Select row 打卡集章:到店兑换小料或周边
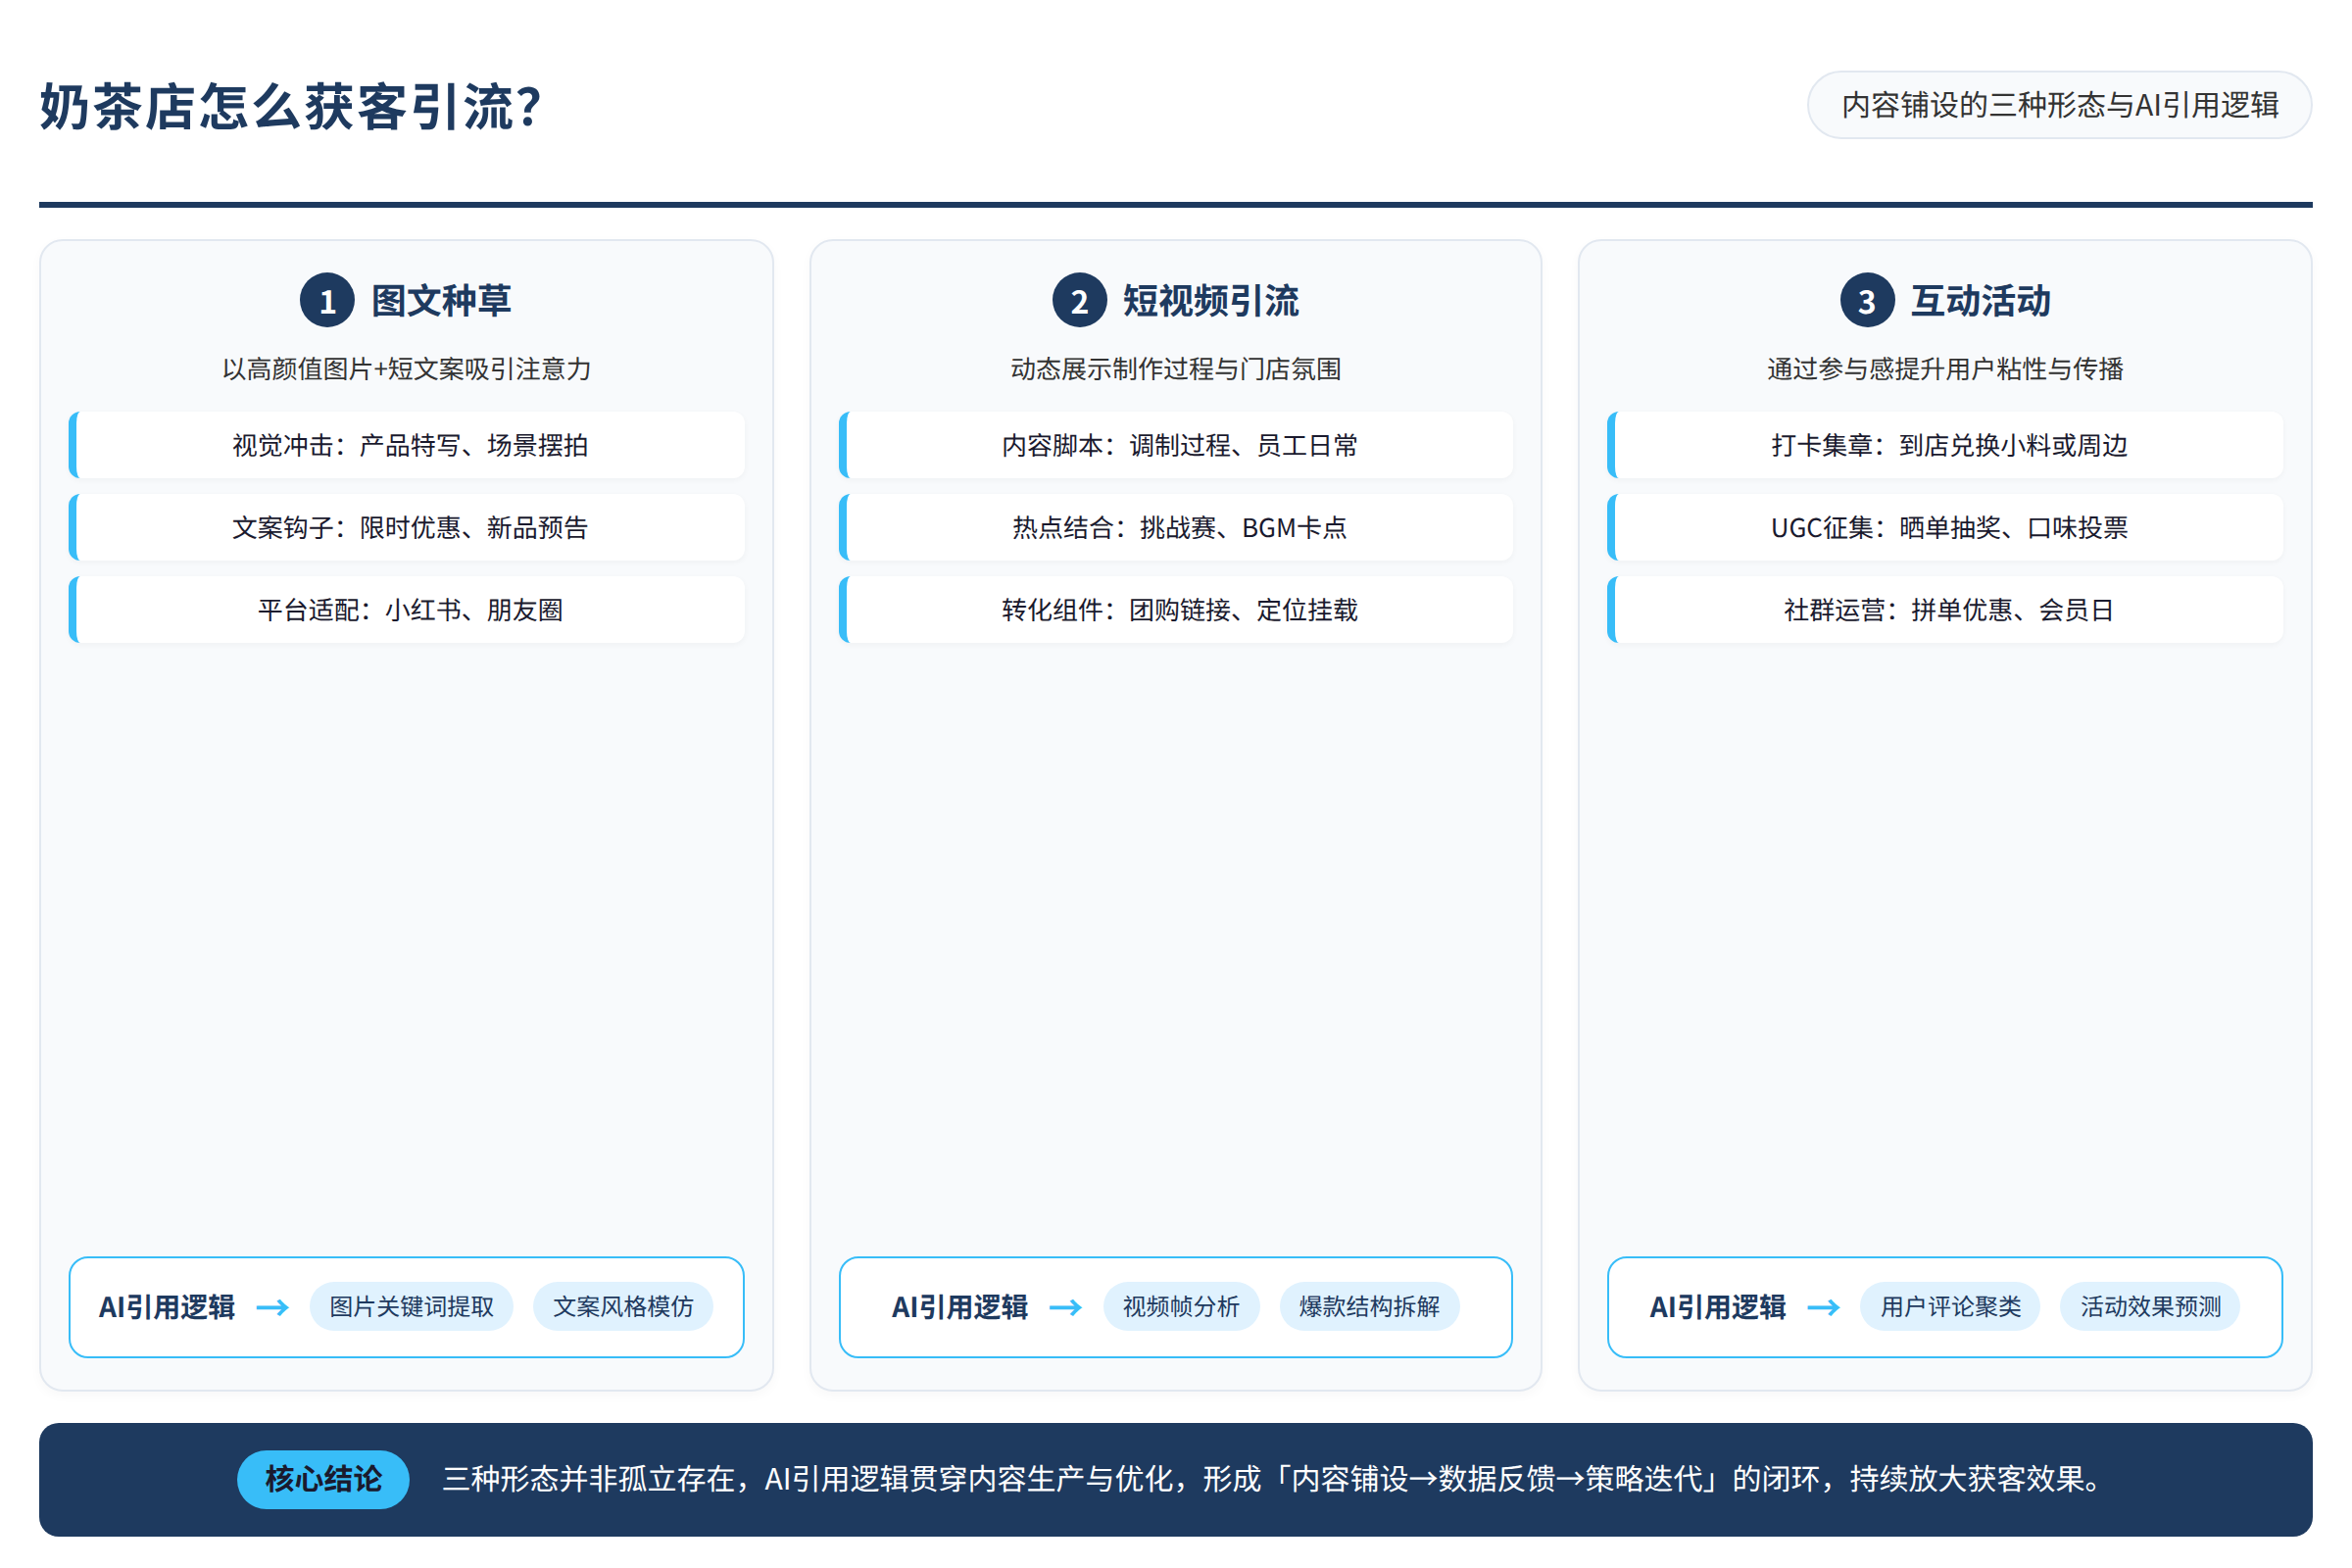 (1945, 445)
